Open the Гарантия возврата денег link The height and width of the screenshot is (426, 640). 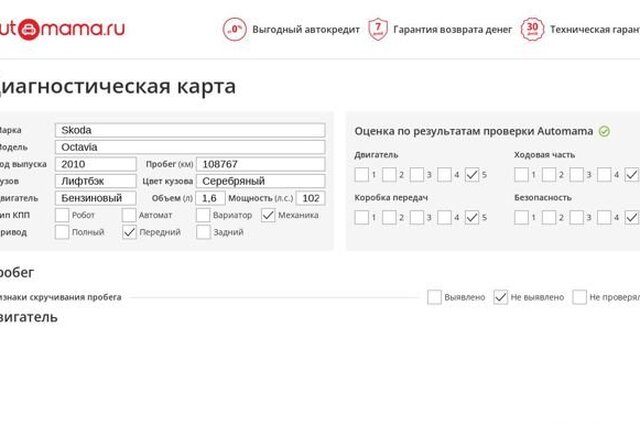point(453,30)
